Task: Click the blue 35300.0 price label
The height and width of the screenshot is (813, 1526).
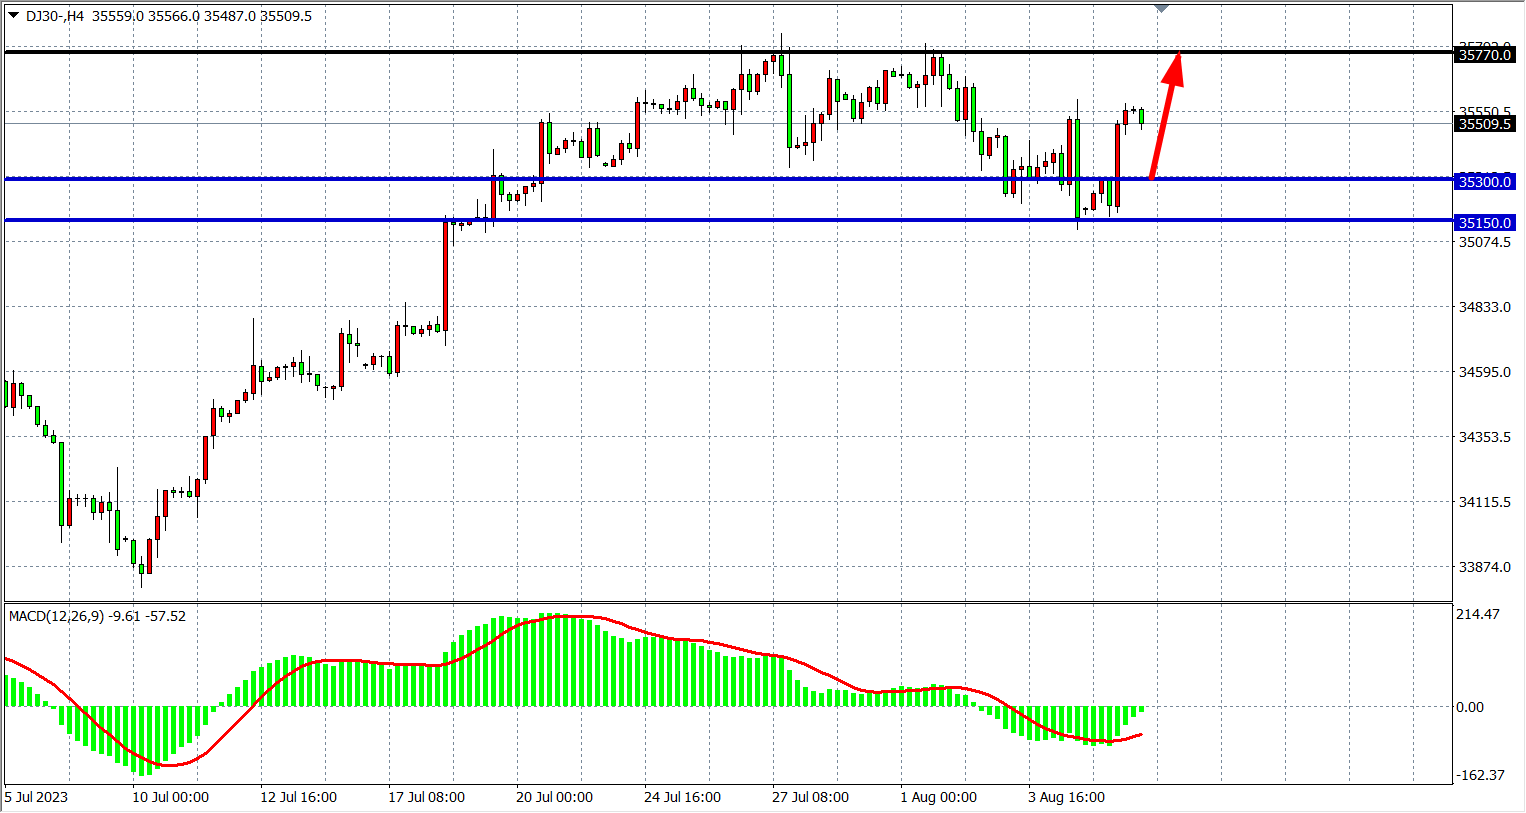Action: click(1484, 182)
